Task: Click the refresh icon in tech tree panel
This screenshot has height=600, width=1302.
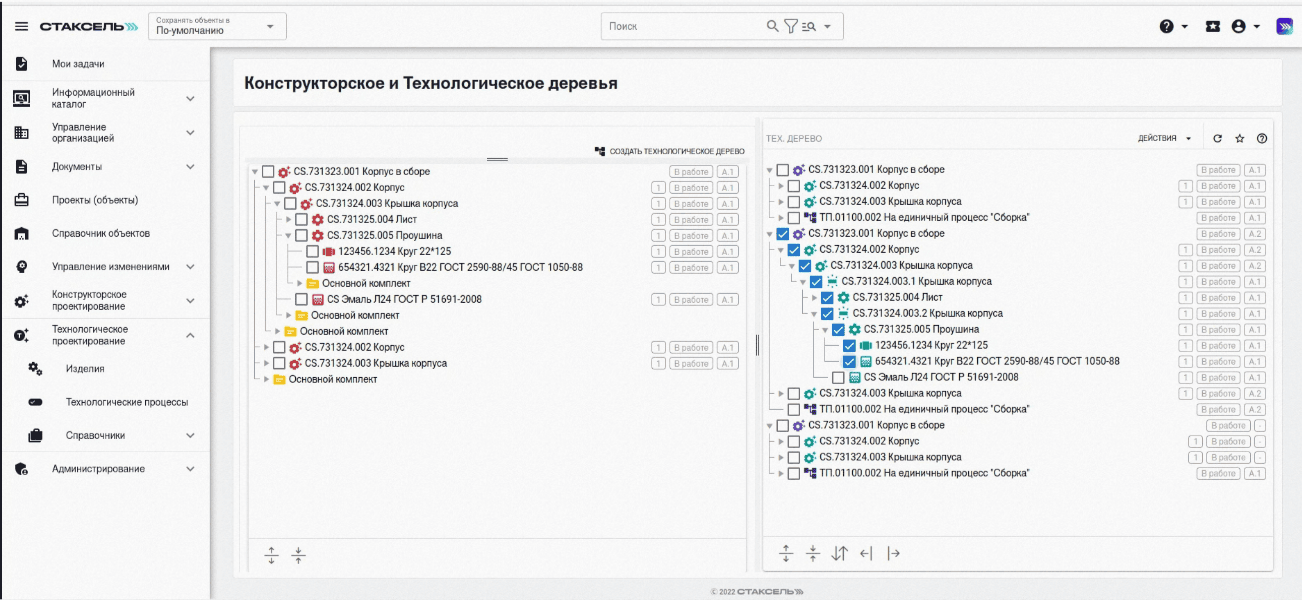Action: (x=1217, y=138)
